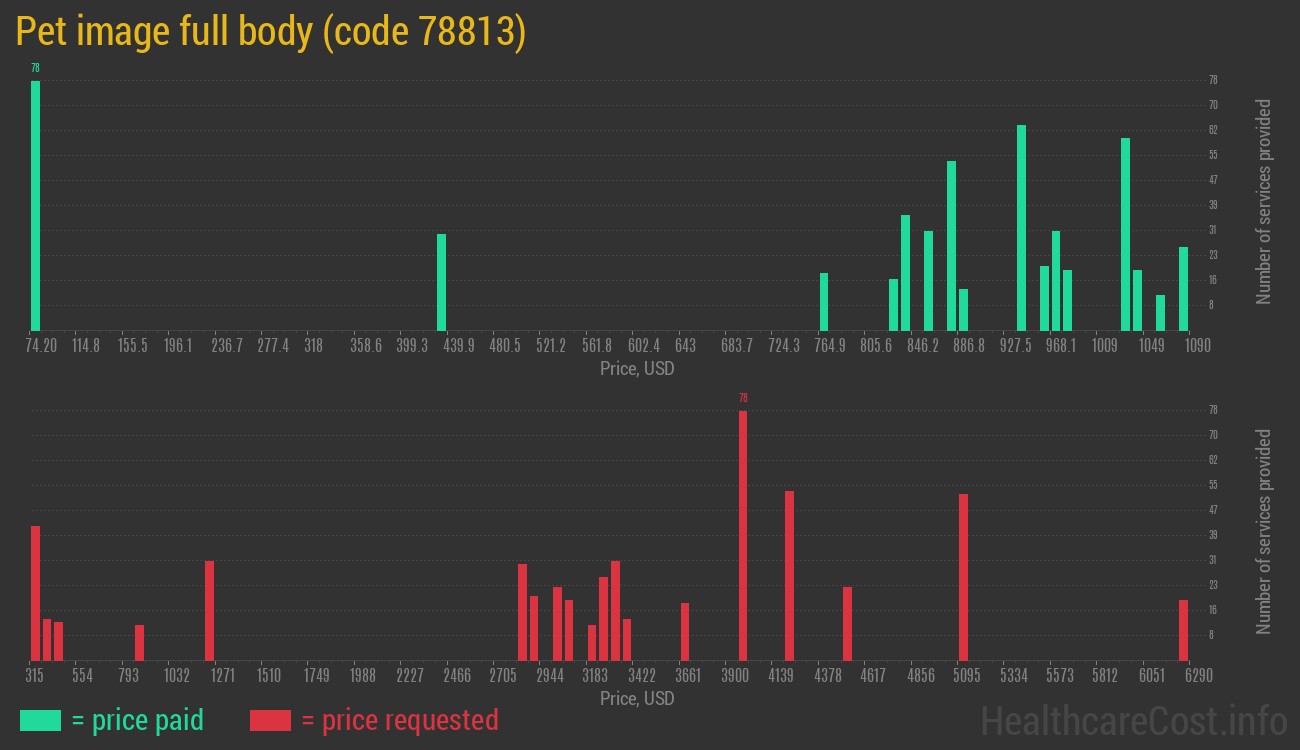Select the green bar at price 764.9

[824, 301]
